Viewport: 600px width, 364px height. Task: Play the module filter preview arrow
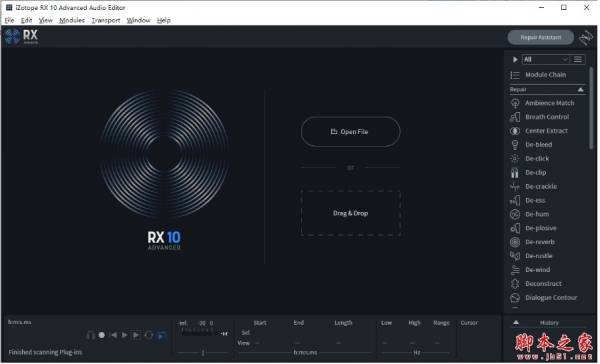(515, 59)
